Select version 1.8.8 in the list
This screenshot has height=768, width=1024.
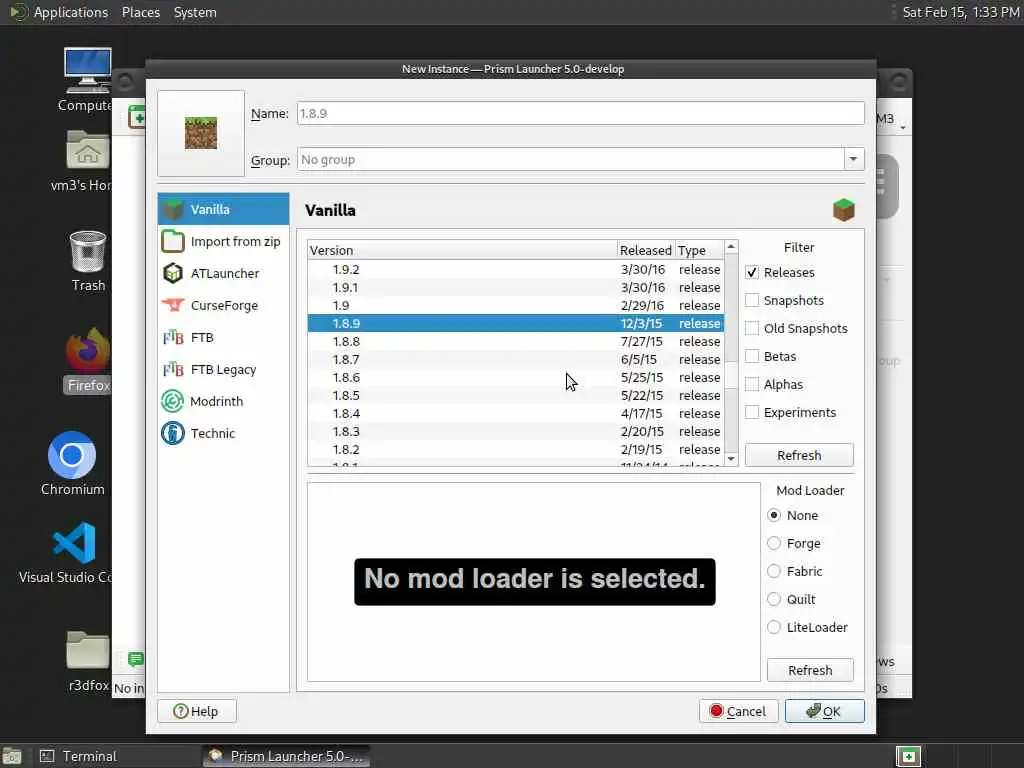point(516,341)
